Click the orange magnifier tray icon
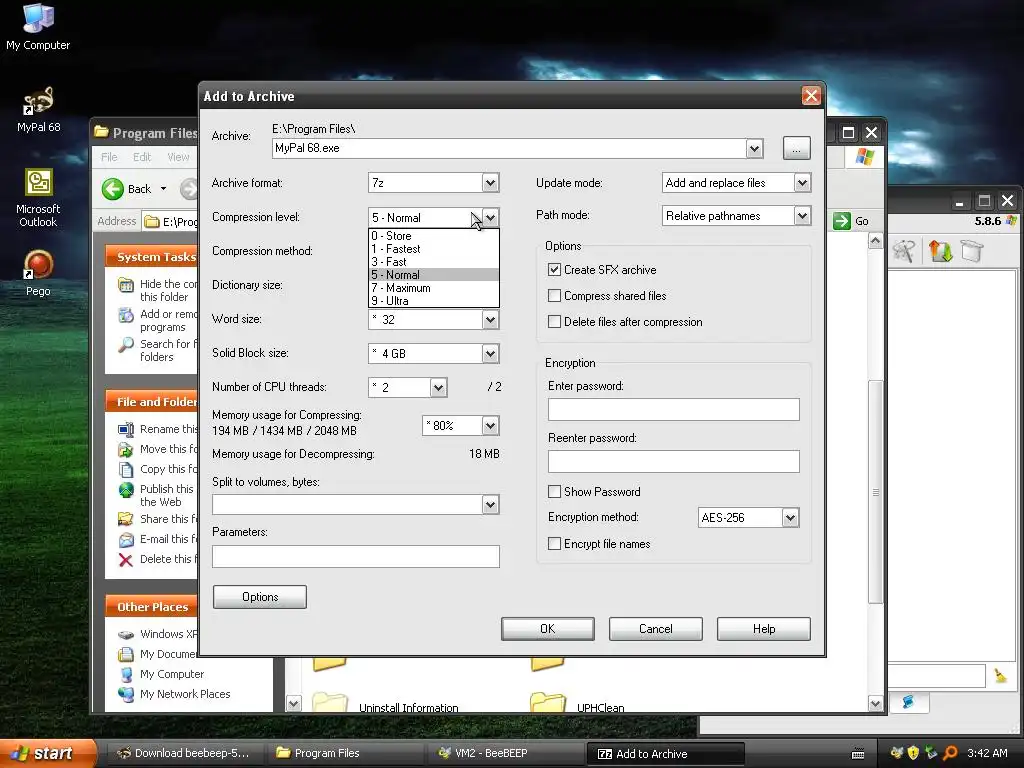Screen dimensions: 1024x768 [x=950, y=753]
